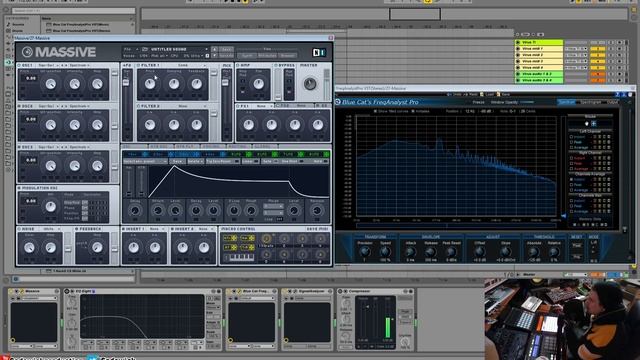Select Virus TI track in Ableton
Viewport: 640px width, 360px height.
539,42
